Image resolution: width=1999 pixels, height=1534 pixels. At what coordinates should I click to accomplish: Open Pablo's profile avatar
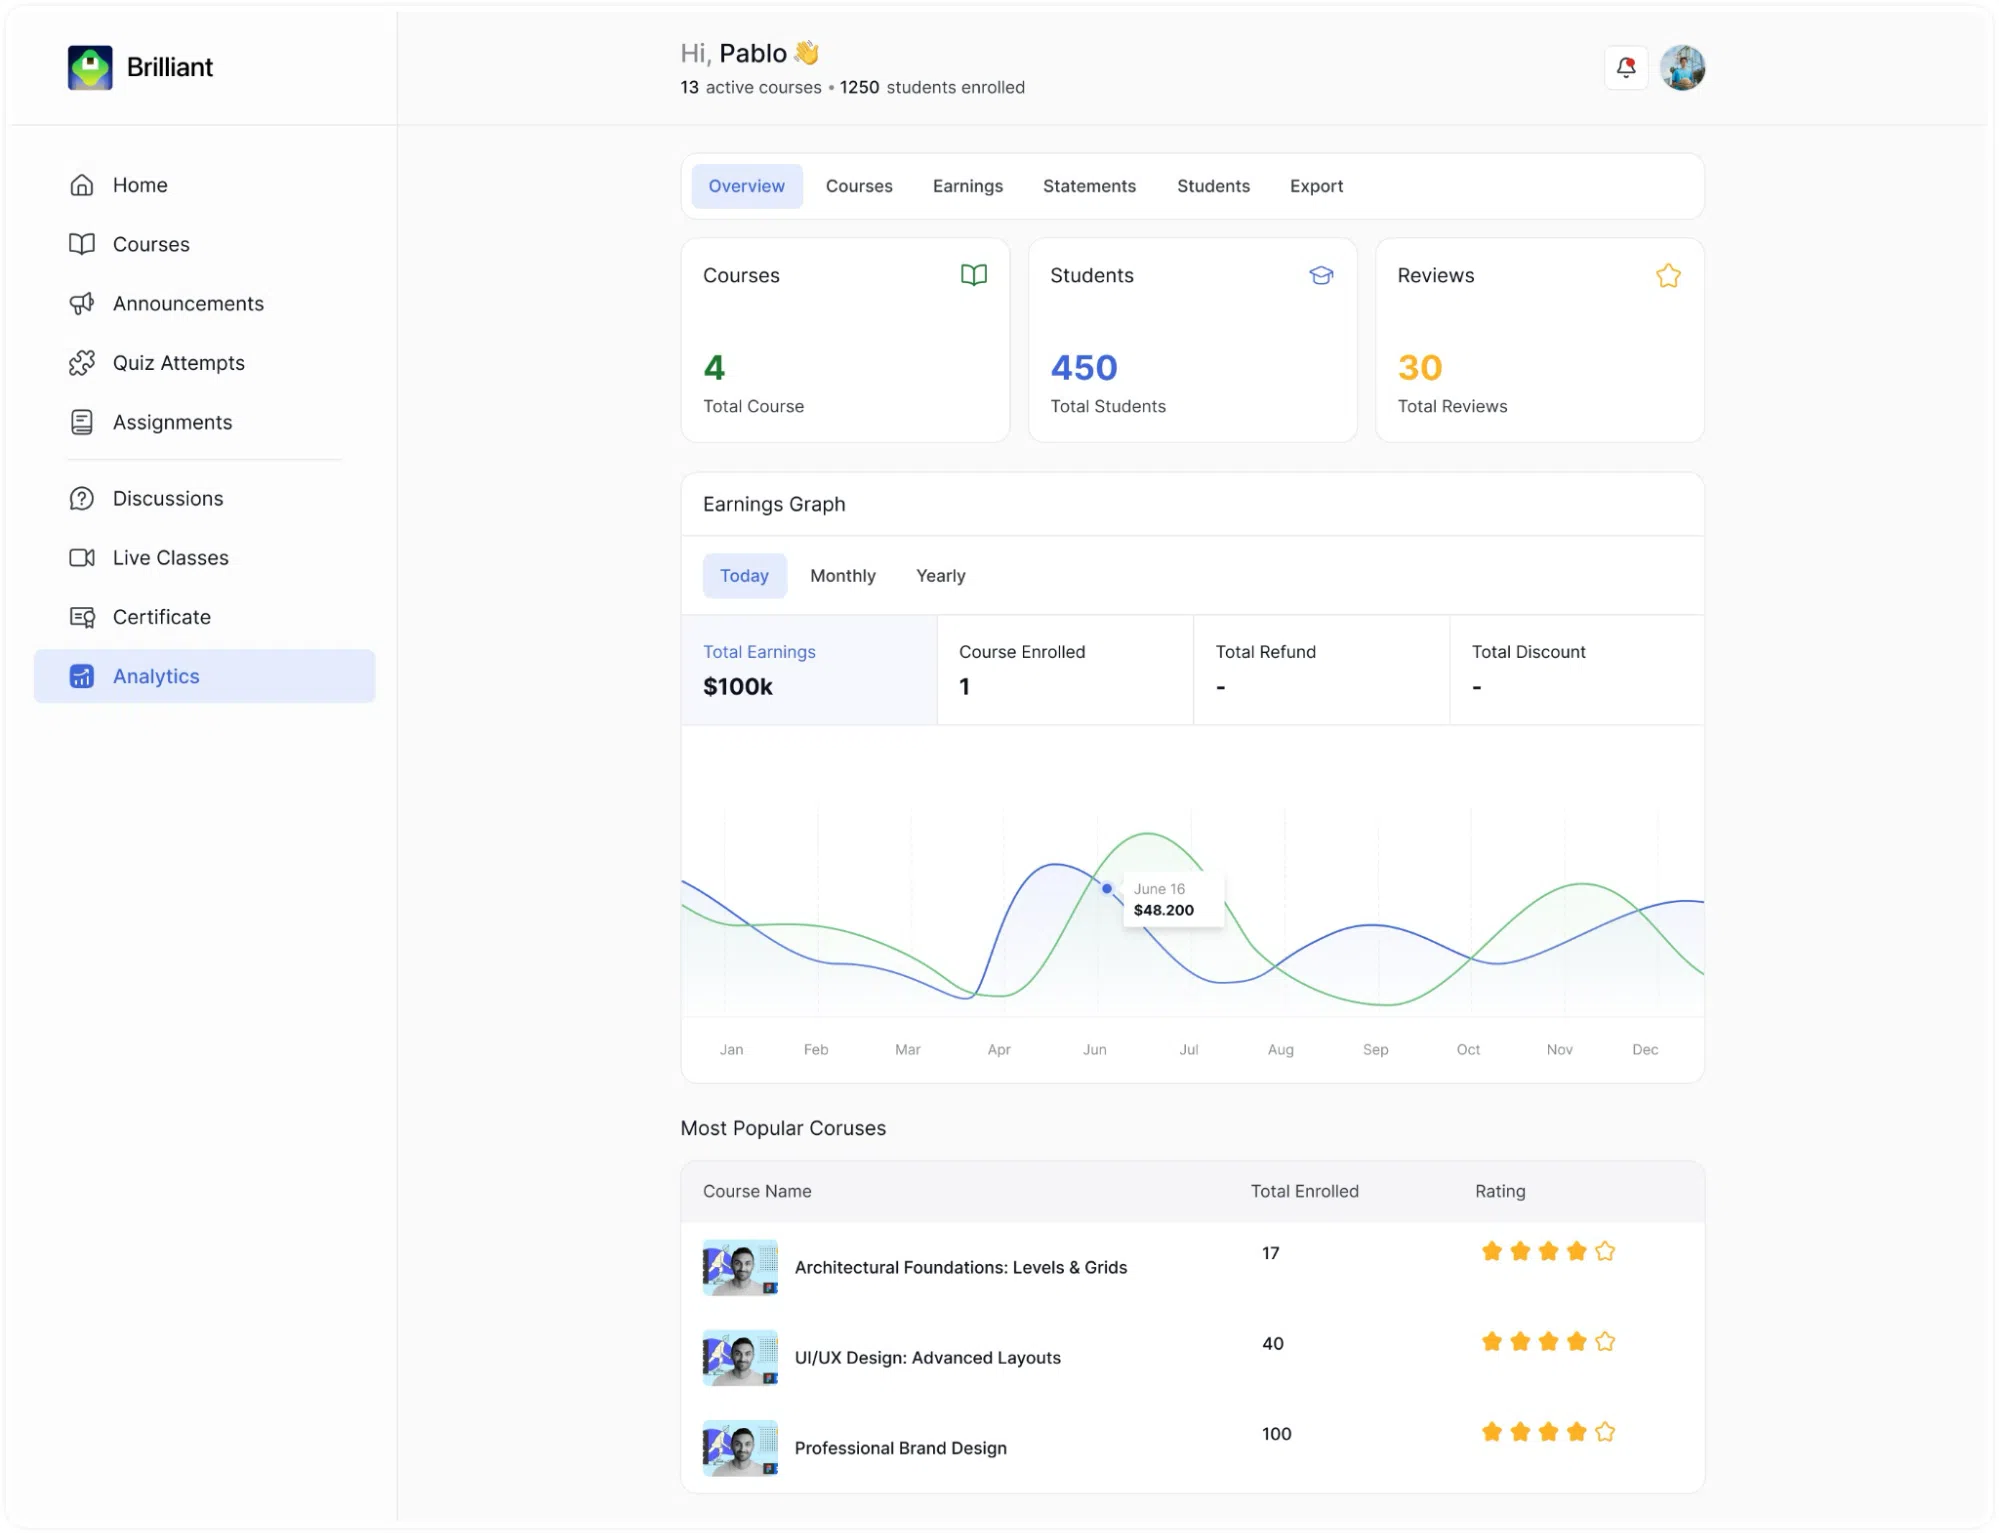pyautogui.click(x=1682, y=68)
